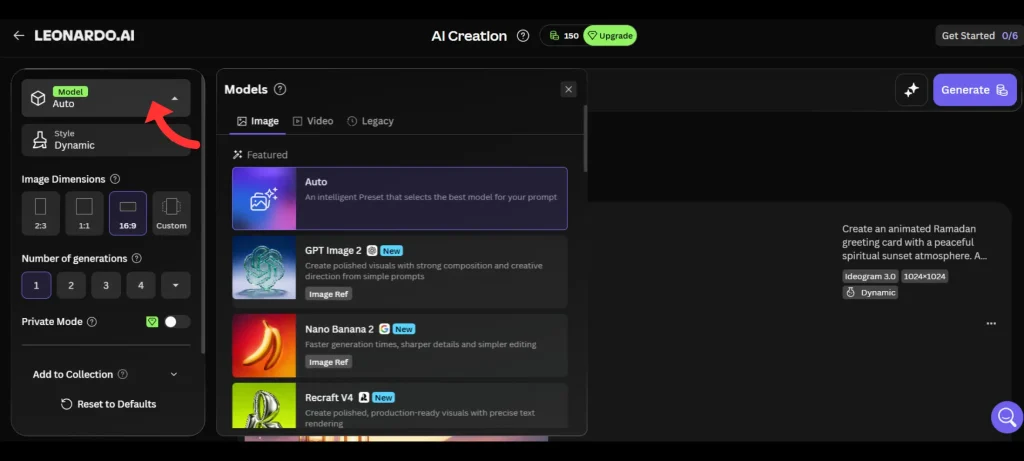Viewport: 1024px width, 461px height.
Task: Click the Models panel scrollbar
Action: [585, 138]
